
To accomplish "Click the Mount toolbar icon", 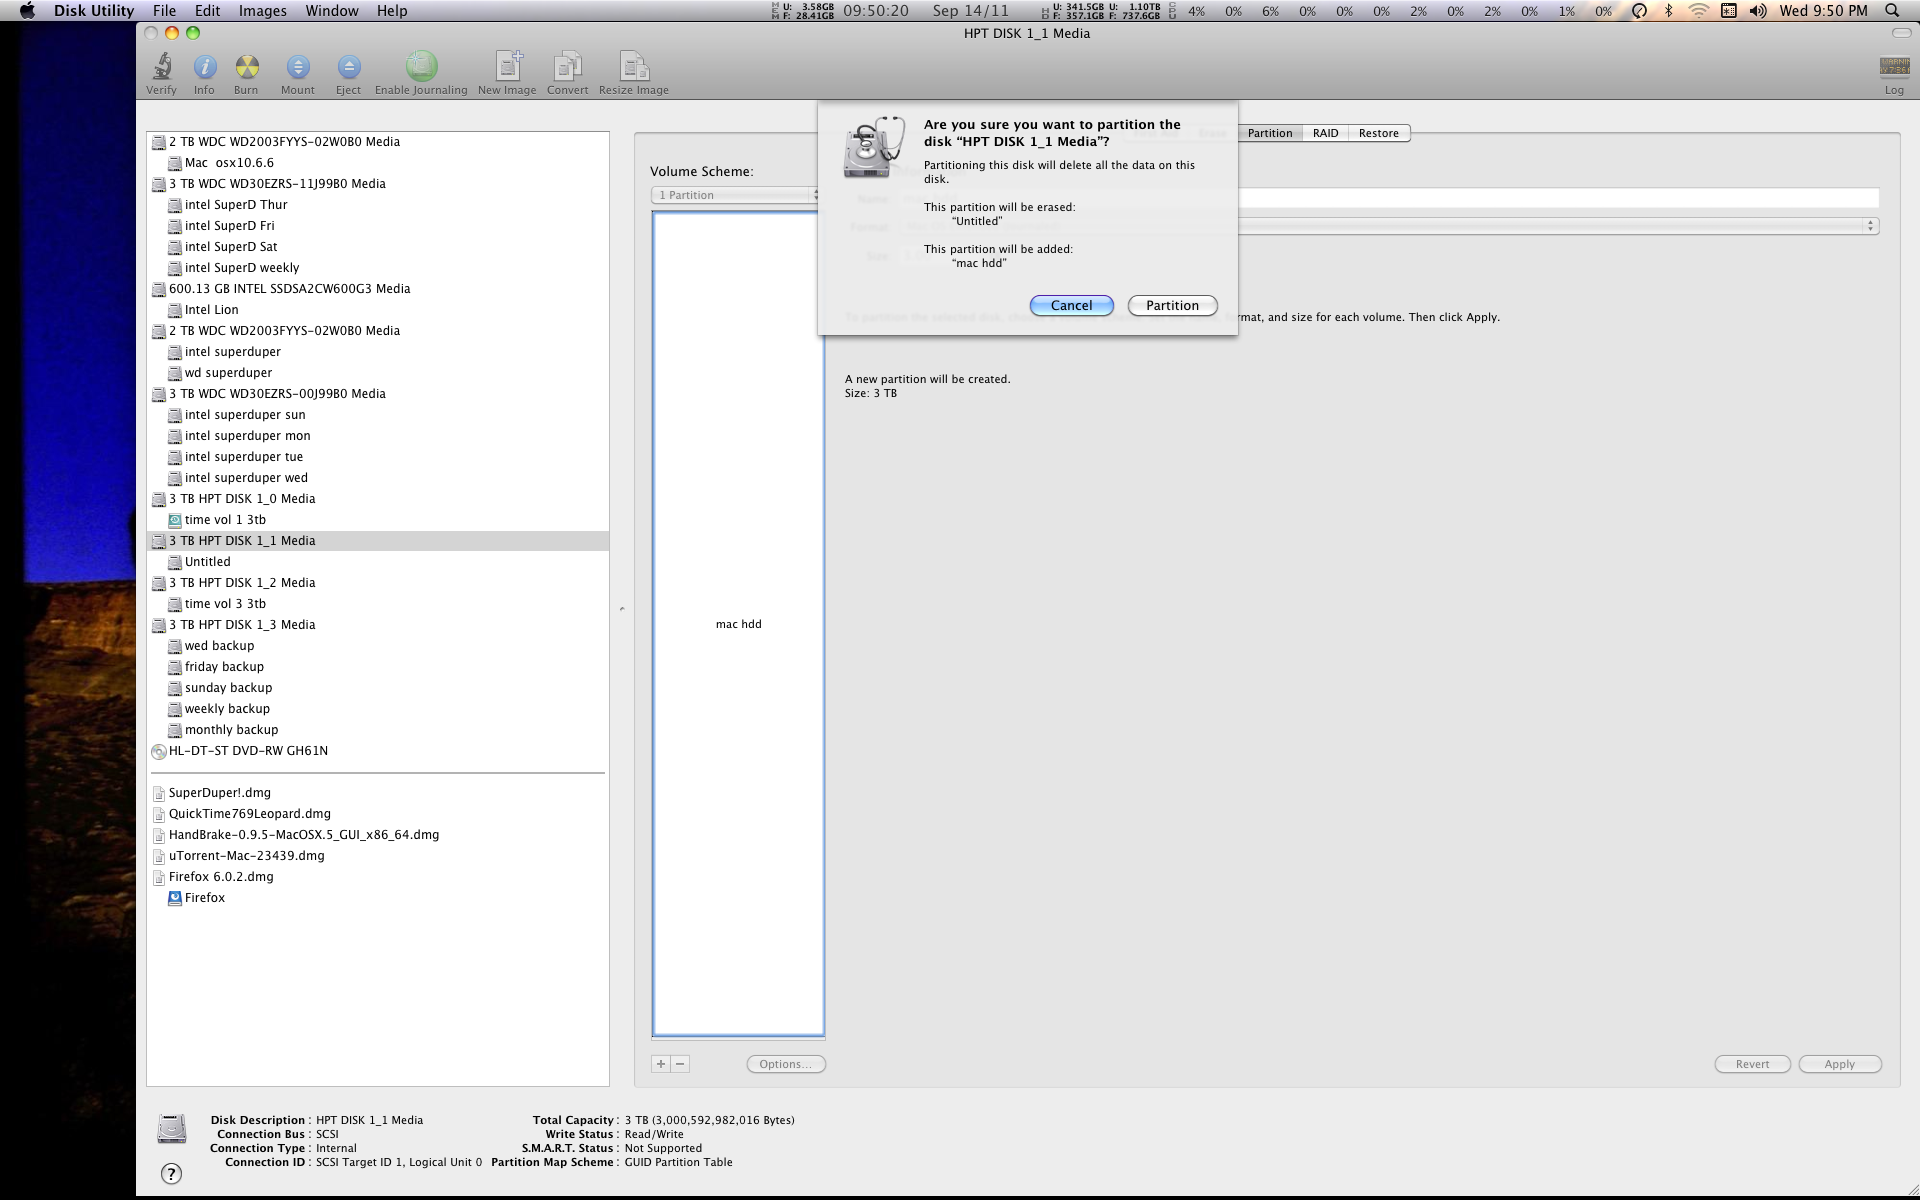I will click(297, 74).
